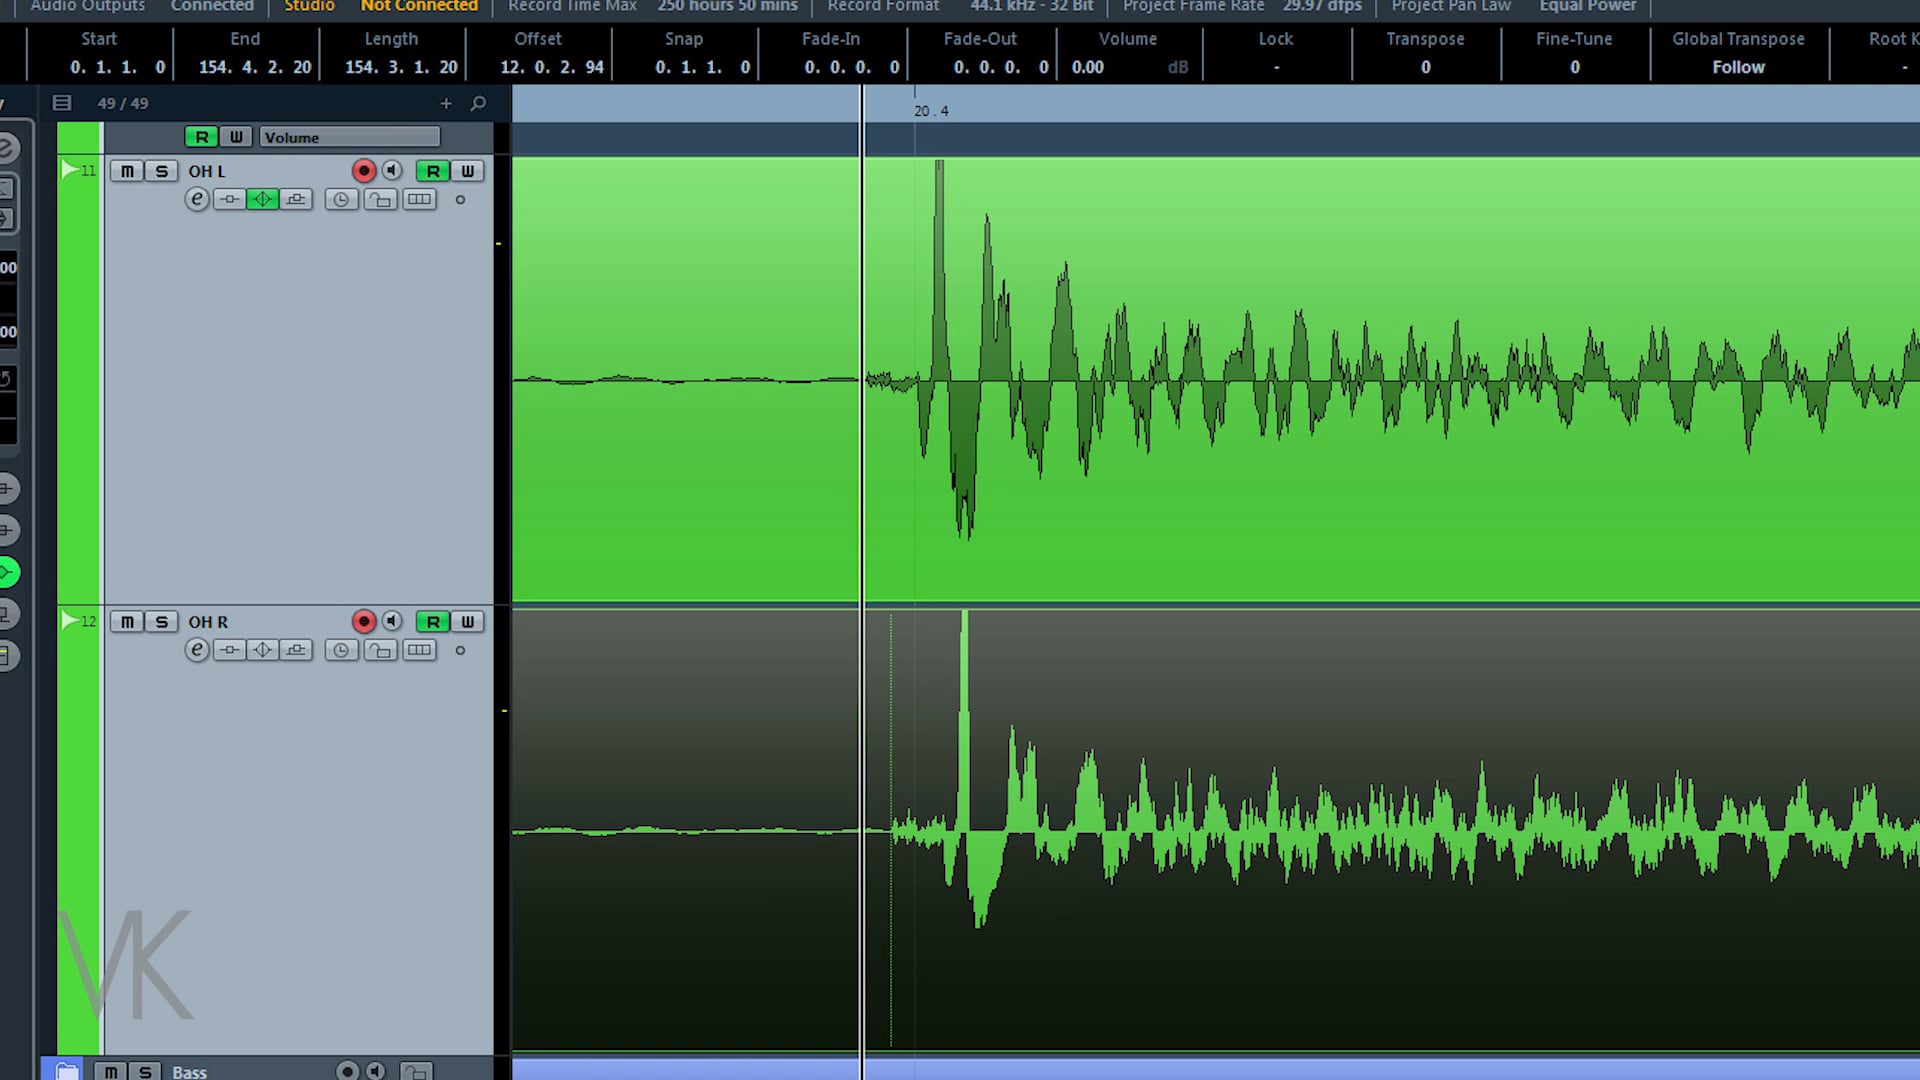Open the track list visibility icon
This screenshot has height=1080, width=1920.
coord(62,104)
